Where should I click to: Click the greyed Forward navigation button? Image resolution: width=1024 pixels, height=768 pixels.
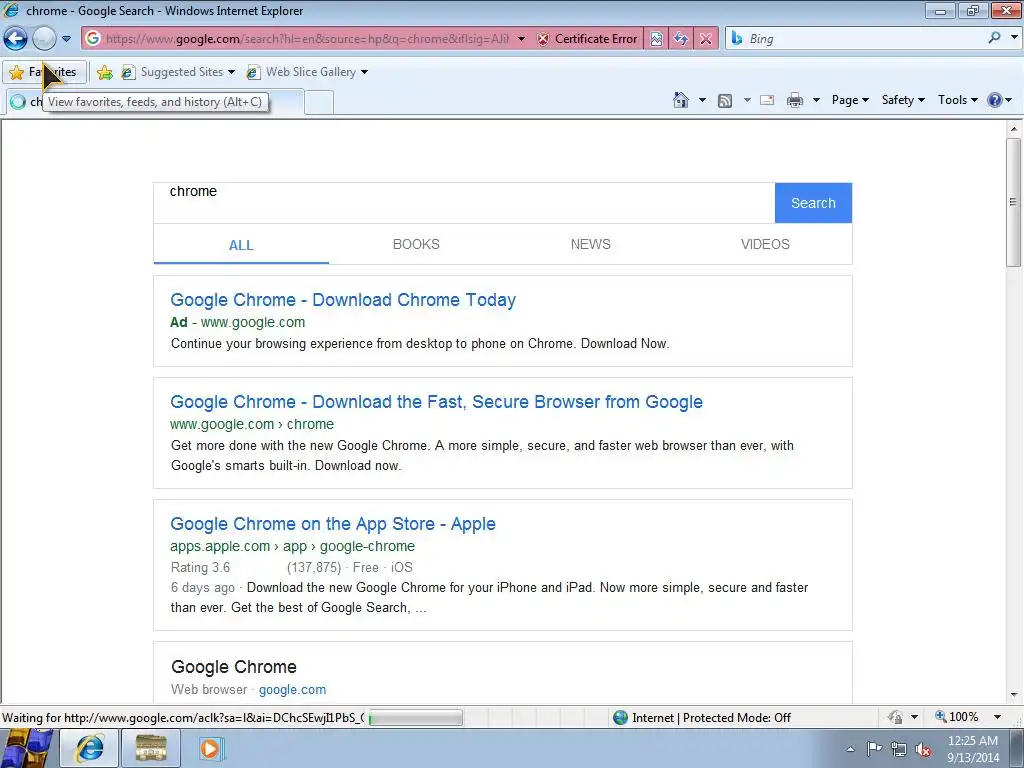click(44, 39)
